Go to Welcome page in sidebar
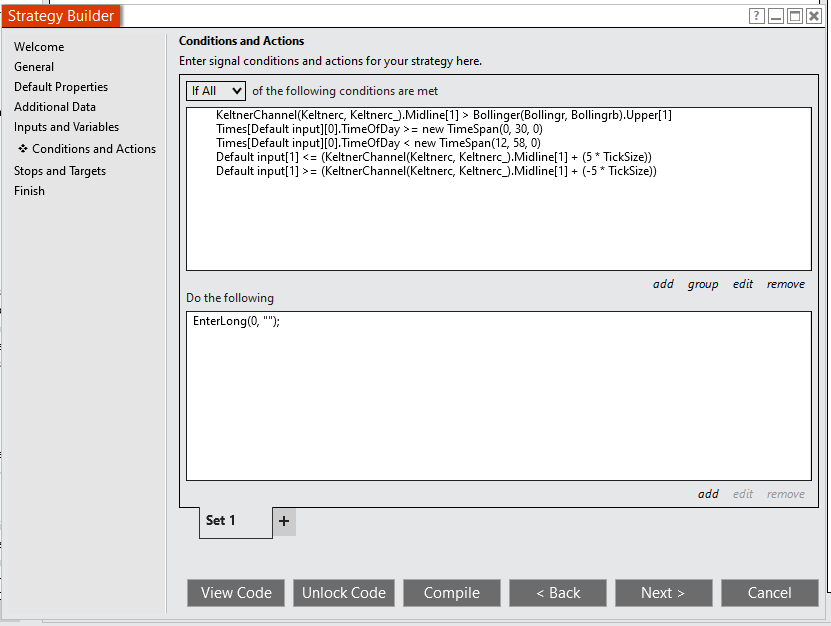This screenshot has width=831, height=626. [x=39, y=47]
